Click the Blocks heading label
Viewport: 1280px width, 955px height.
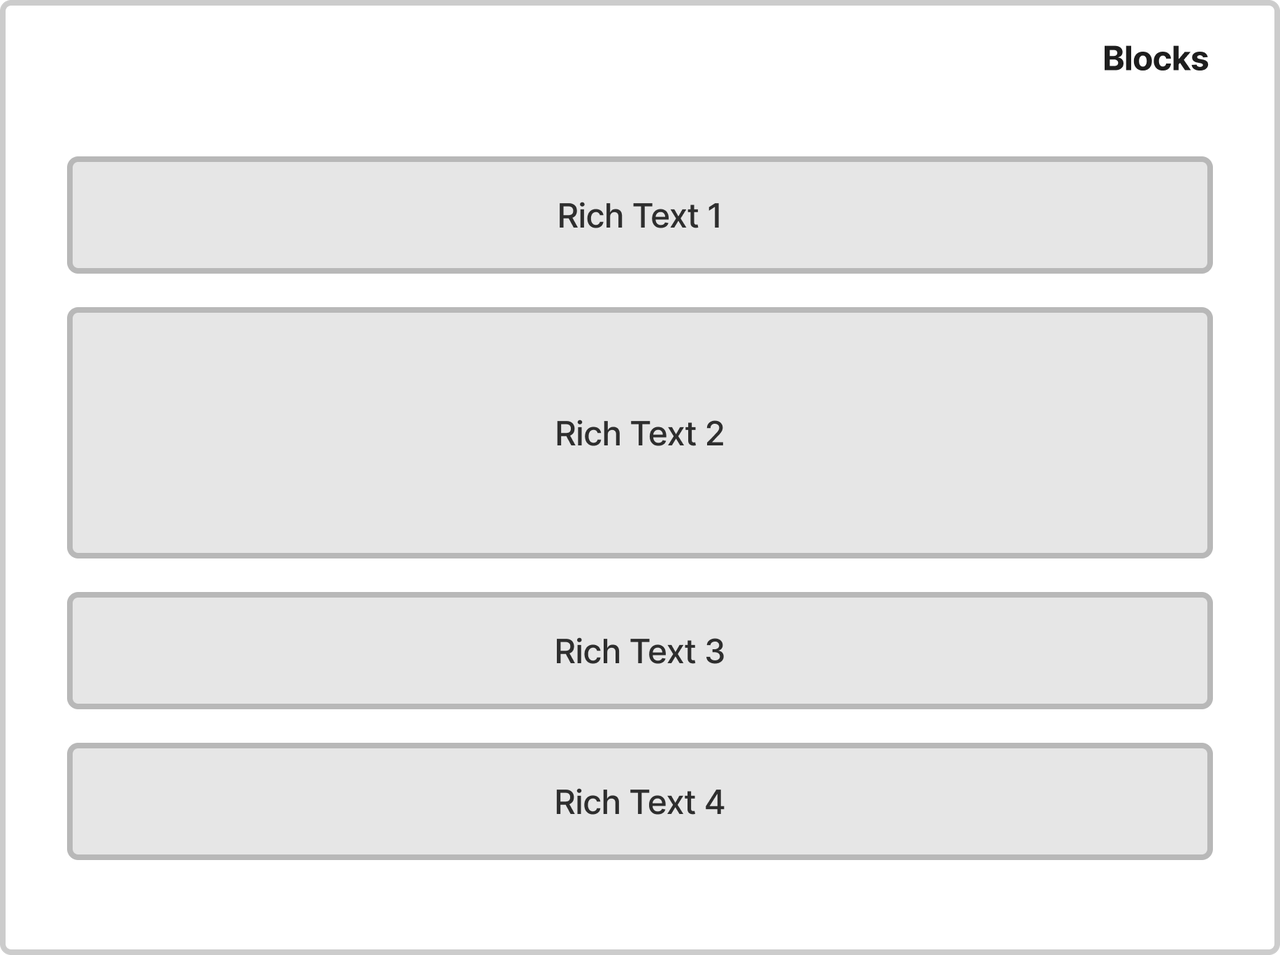point(1155,59)
